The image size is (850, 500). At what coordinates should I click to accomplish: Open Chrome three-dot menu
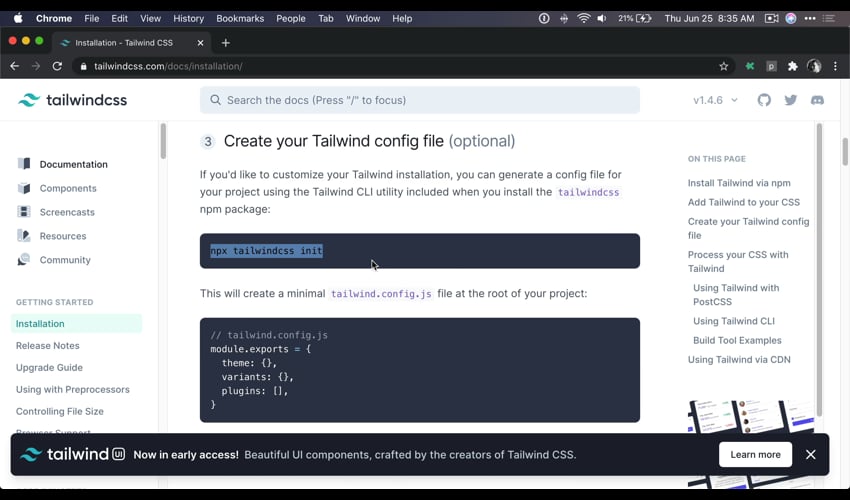click(x=835, y=66)
